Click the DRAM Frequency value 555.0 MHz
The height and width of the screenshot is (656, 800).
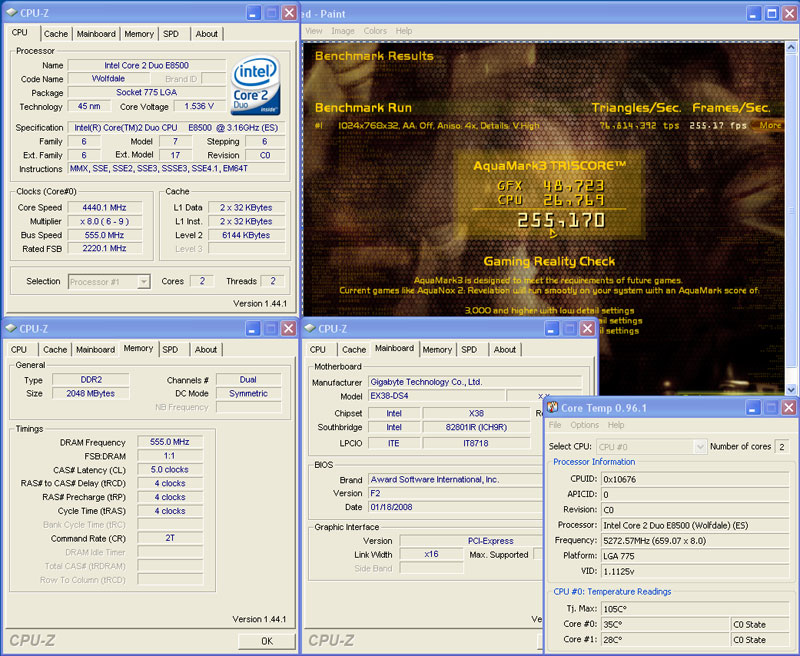(x=170, y=442)
